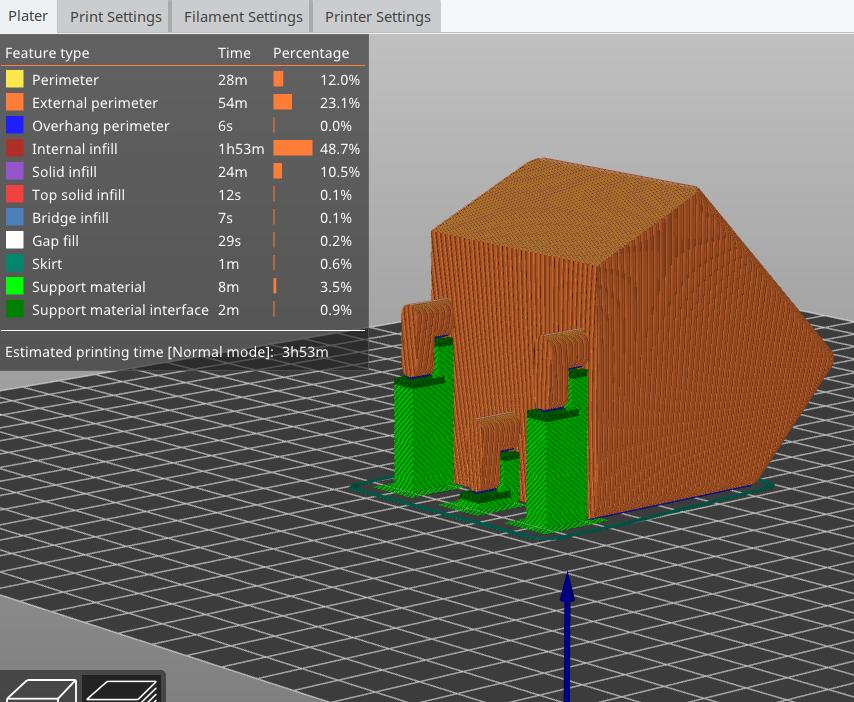The image size is (854, 702).
Task: Click the '1h53m' Internal infill time
Action: (x=241, y=149)
